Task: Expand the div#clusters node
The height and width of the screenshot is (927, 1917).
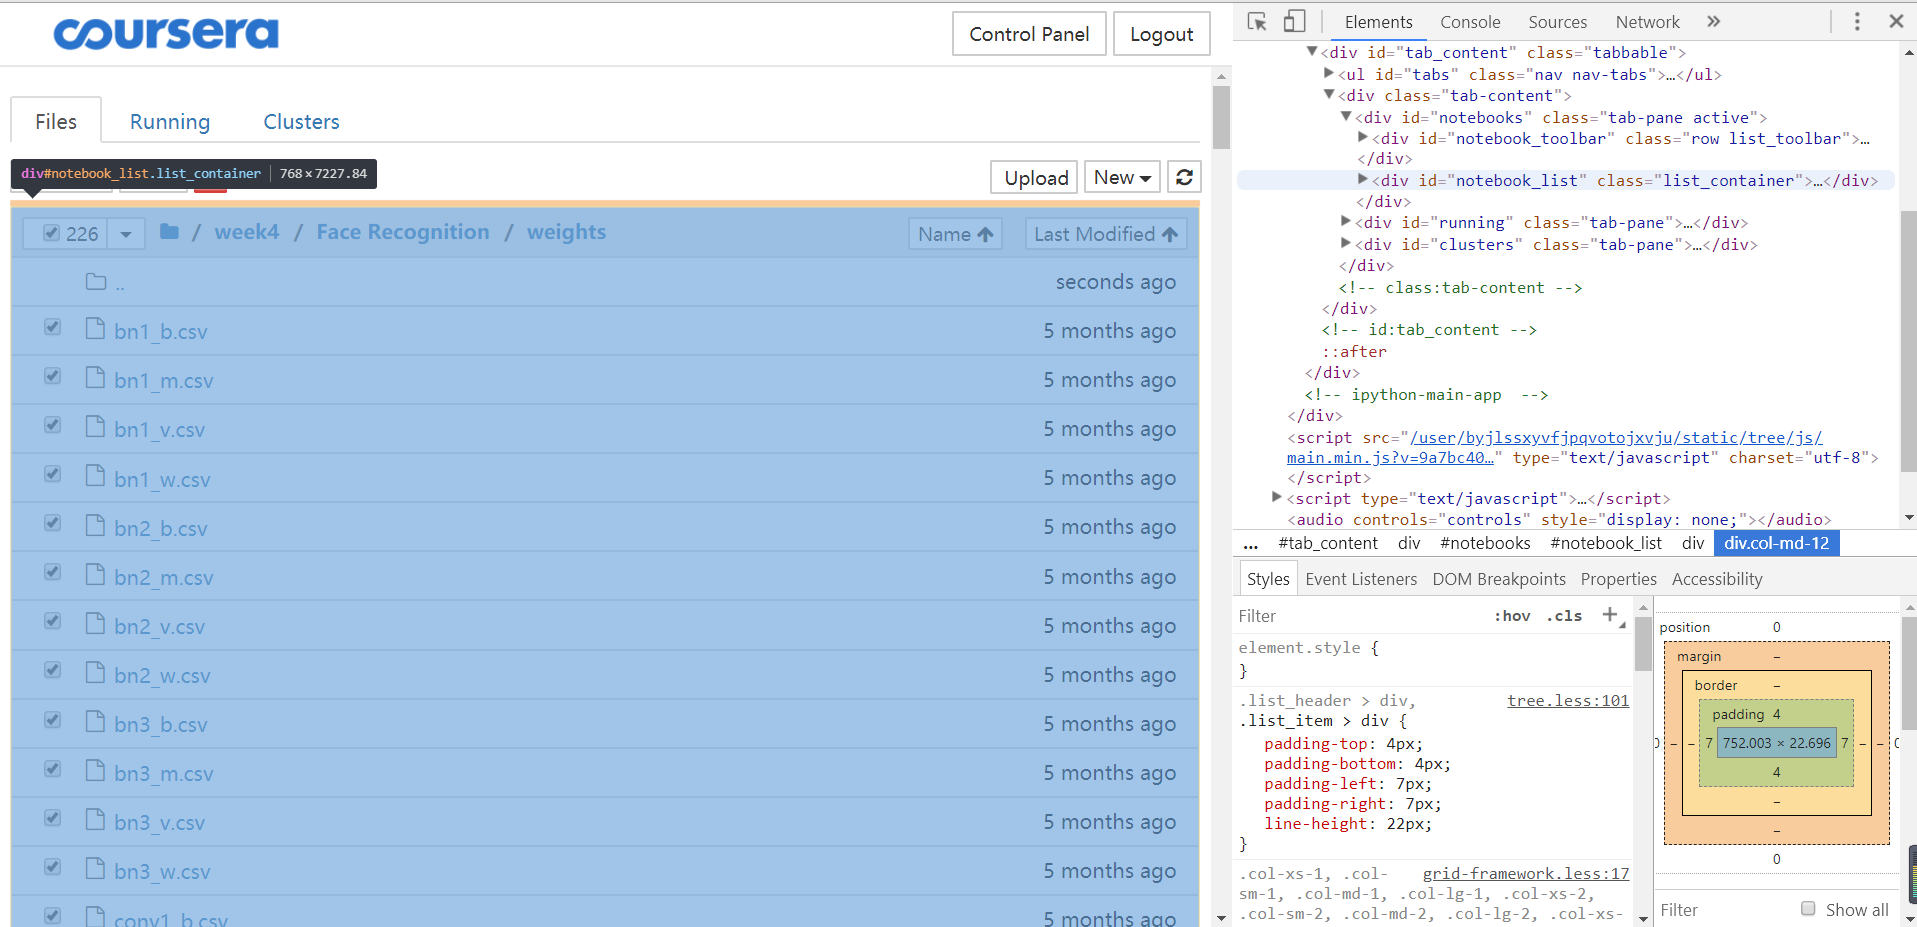Action: 1346,243
